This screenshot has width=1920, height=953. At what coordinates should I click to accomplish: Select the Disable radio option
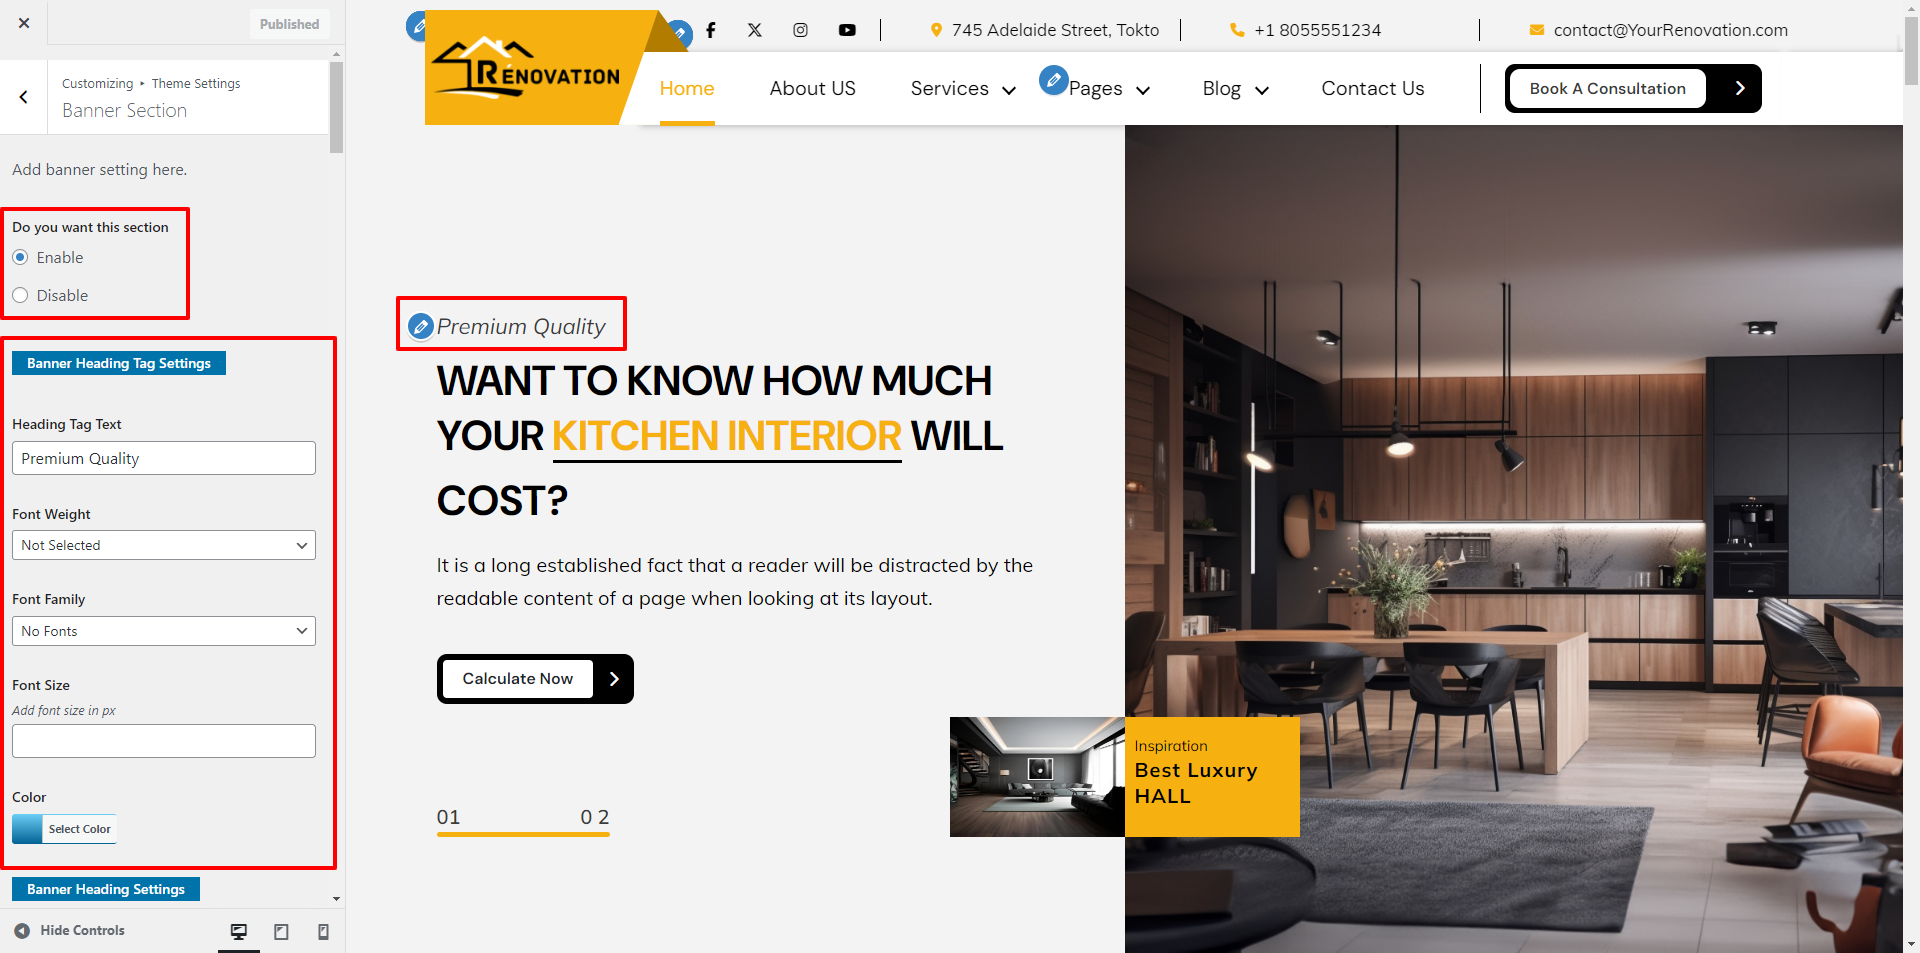pos(20,295)
